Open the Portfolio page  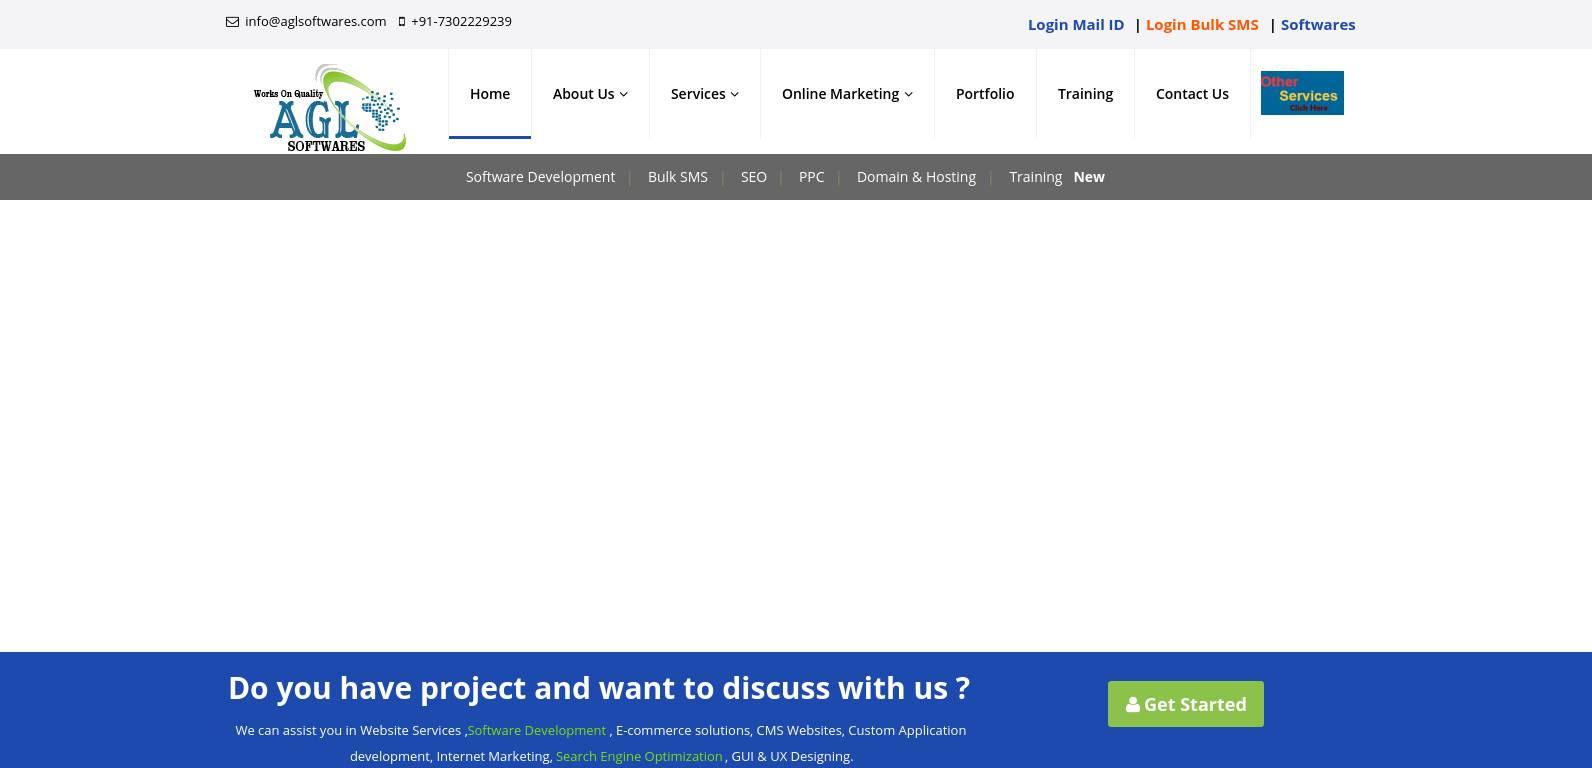984,94
